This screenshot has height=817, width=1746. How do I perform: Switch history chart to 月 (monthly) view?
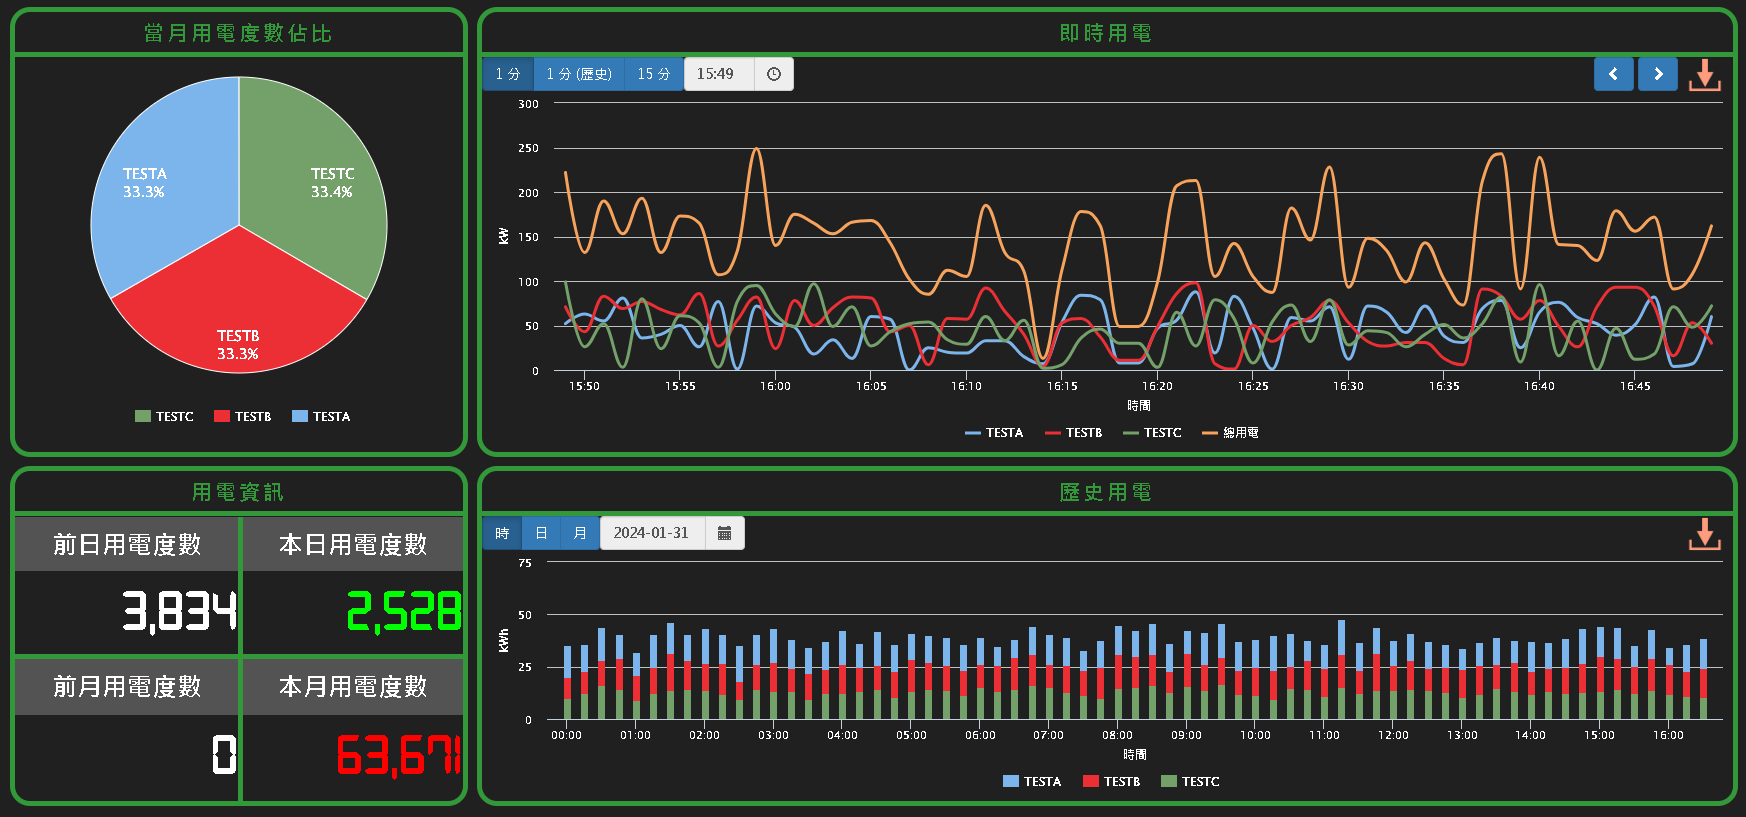click(x=580, y=533)
